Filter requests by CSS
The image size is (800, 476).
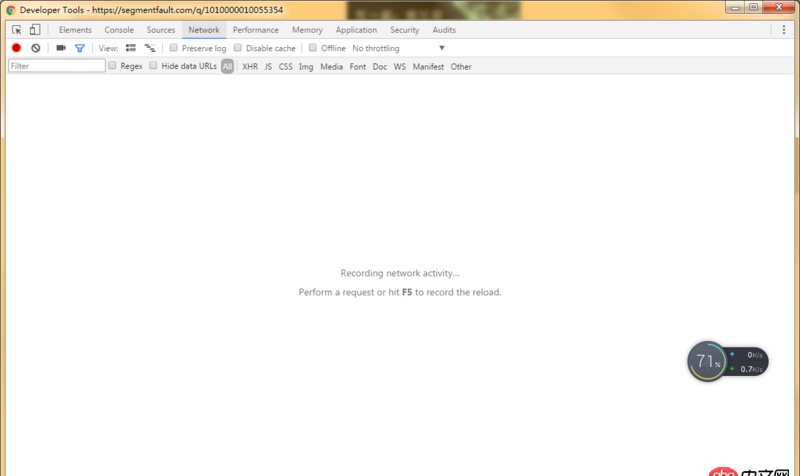[x=286, y=66]
